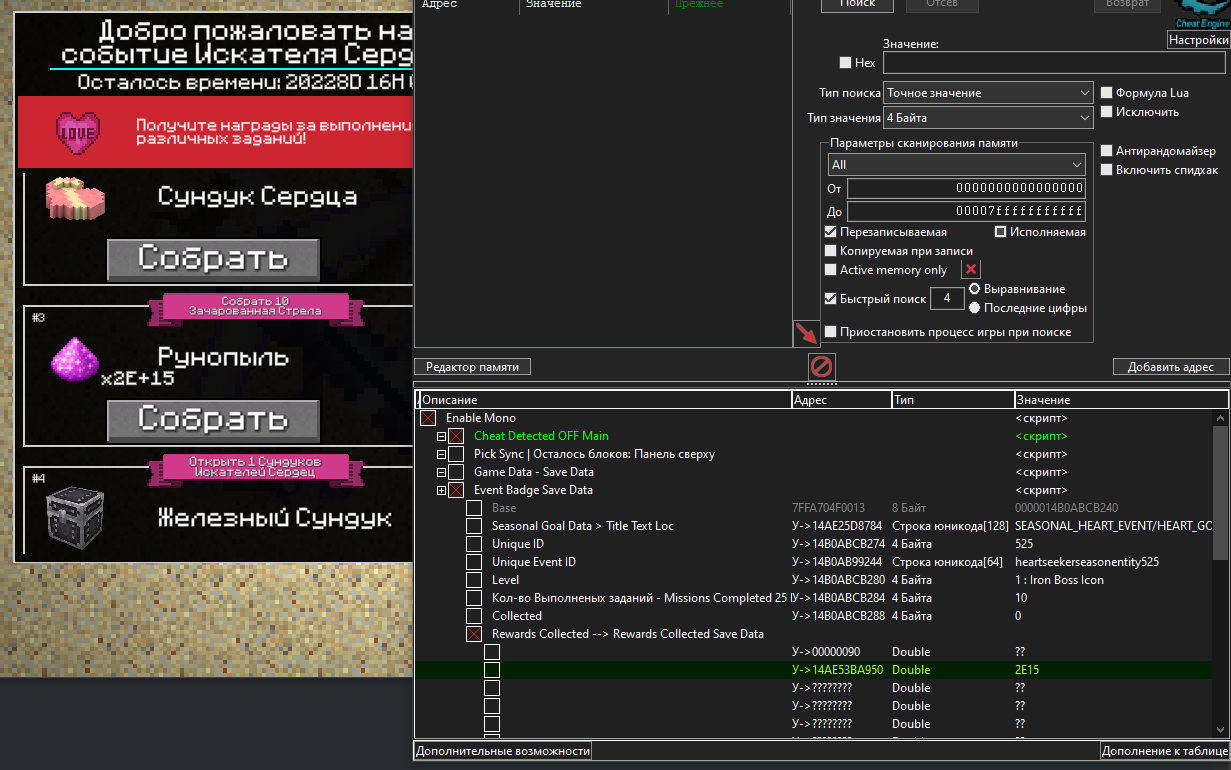Click the address table vertical scrollbar
Viewport: 1231px width, 770px height.
pyautogui.click(x=1220, y=491)
